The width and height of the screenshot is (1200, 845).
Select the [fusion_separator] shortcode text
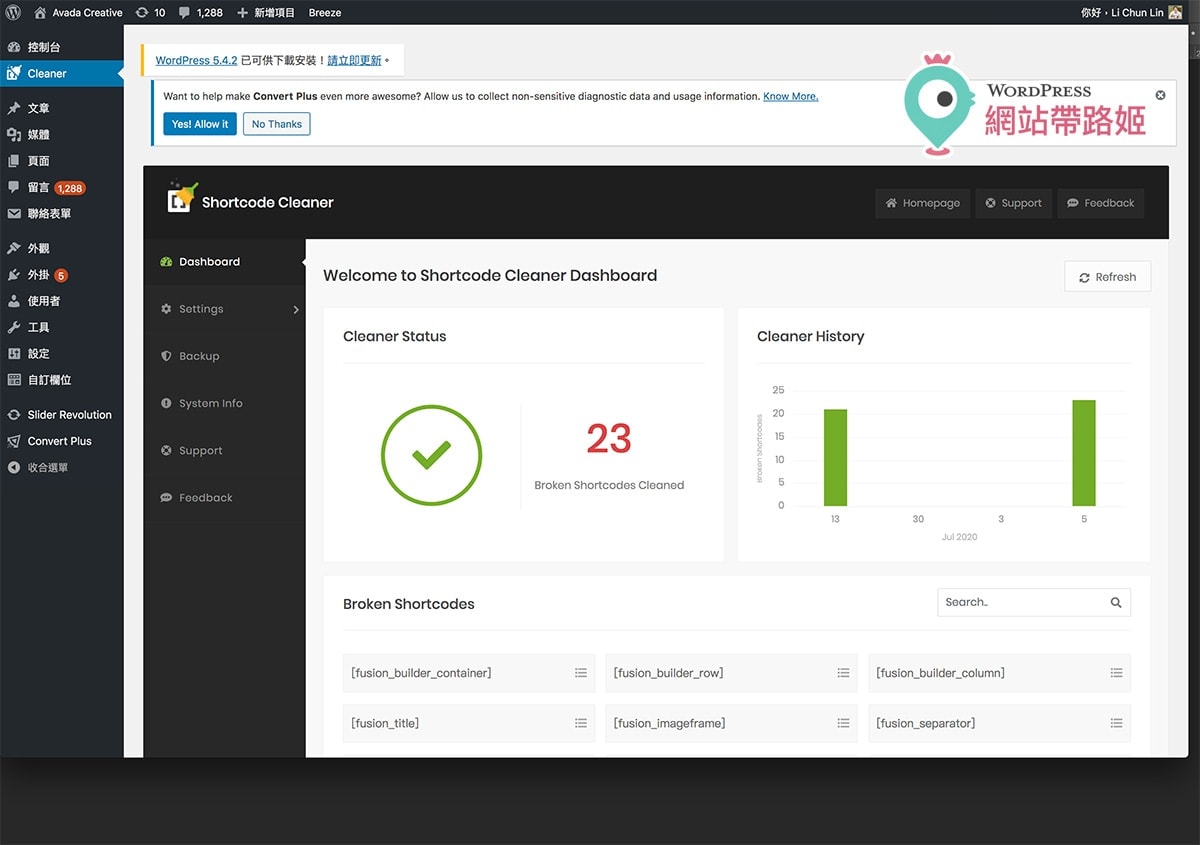(x=926, y=723)
